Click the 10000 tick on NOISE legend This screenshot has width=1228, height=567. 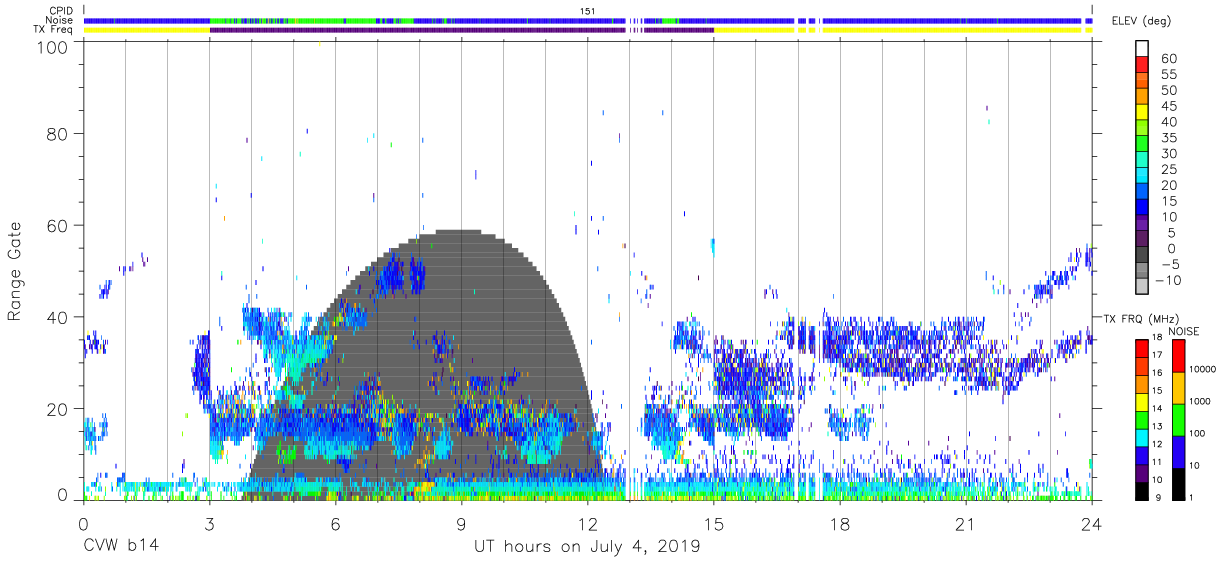[x=1204, y=370]
